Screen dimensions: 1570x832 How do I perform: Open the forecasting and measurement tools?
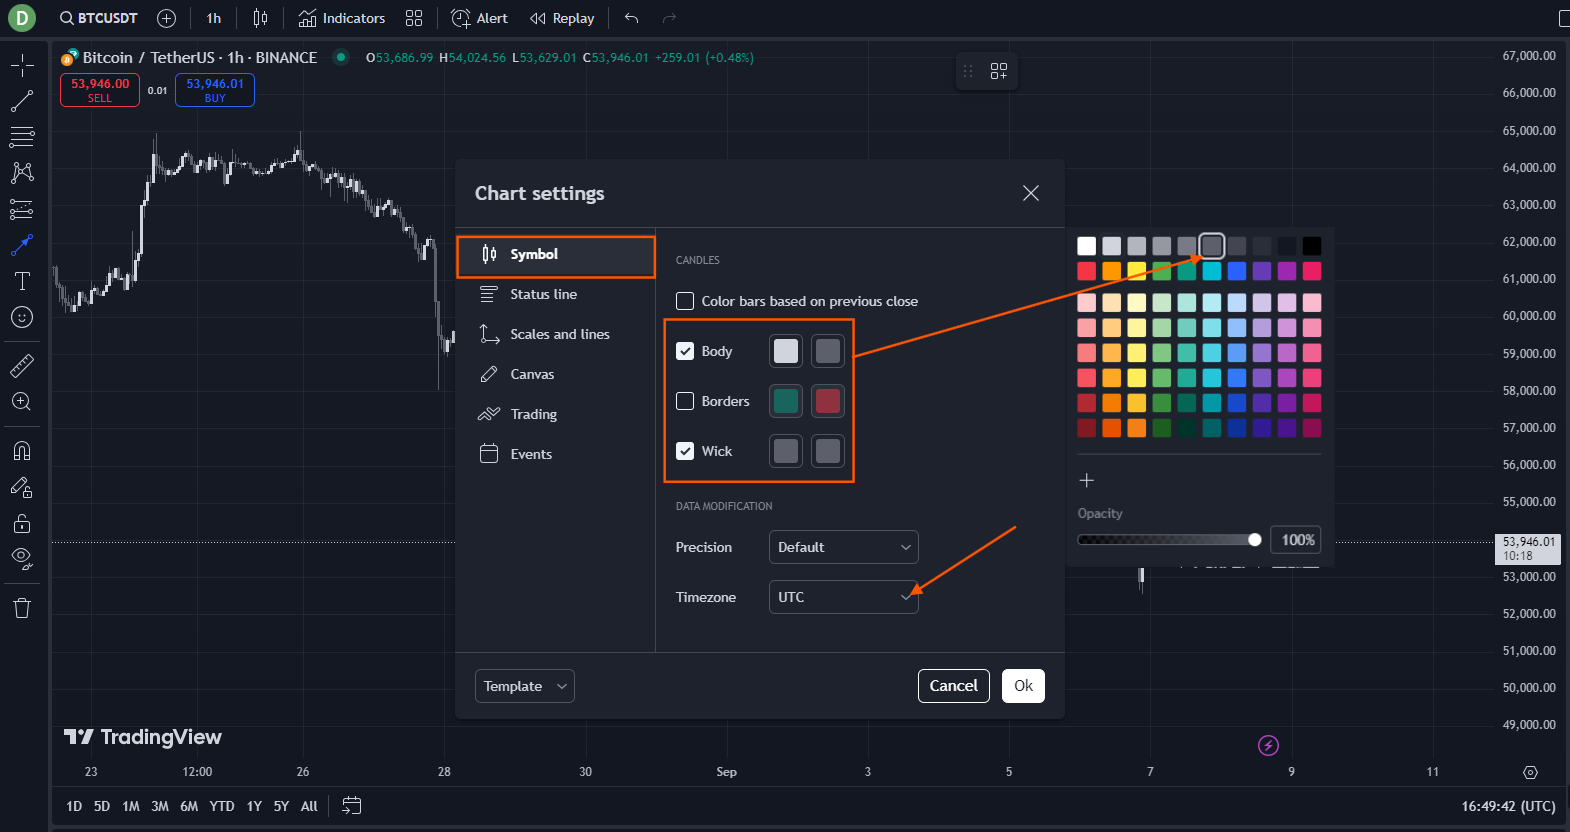[22, 209]
